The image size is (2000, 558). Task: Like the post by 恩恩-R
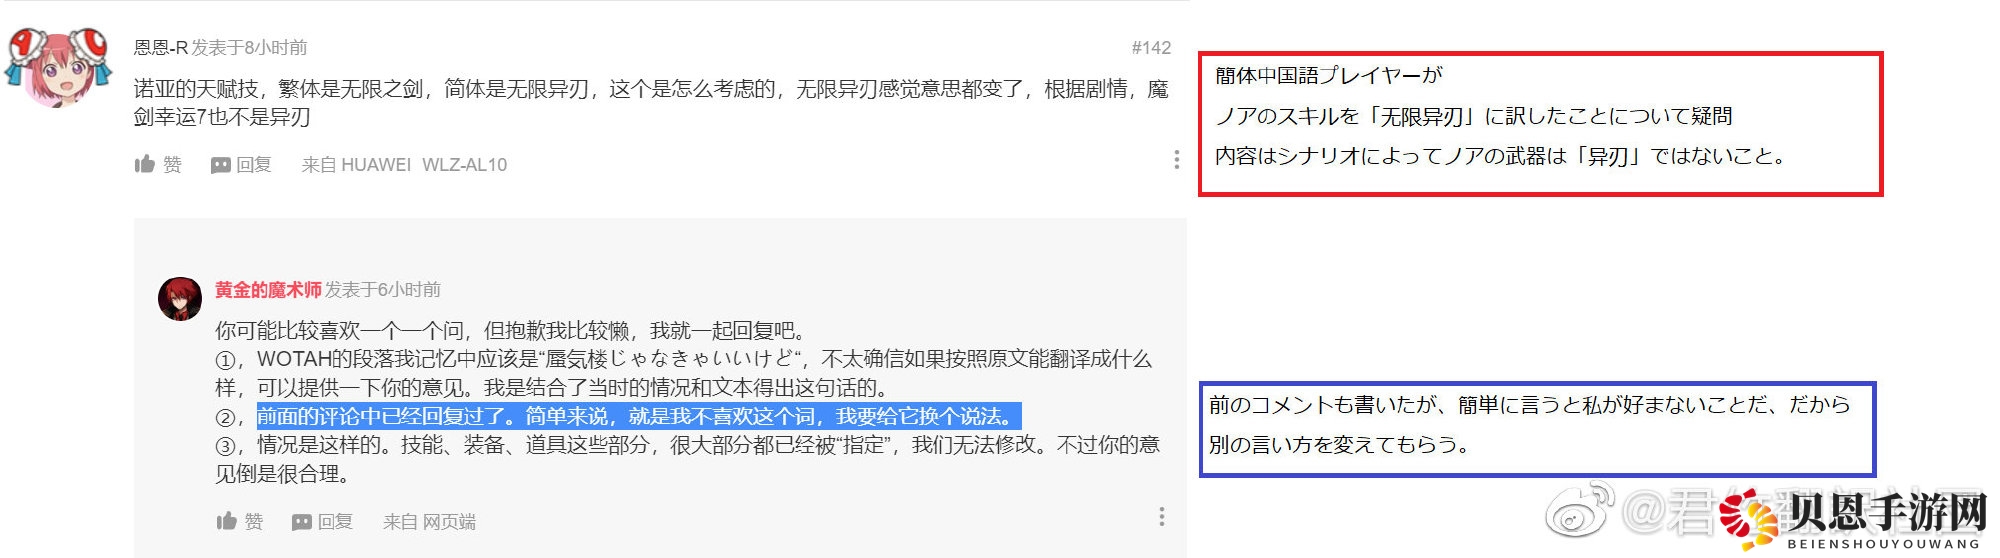coord(145,164)
